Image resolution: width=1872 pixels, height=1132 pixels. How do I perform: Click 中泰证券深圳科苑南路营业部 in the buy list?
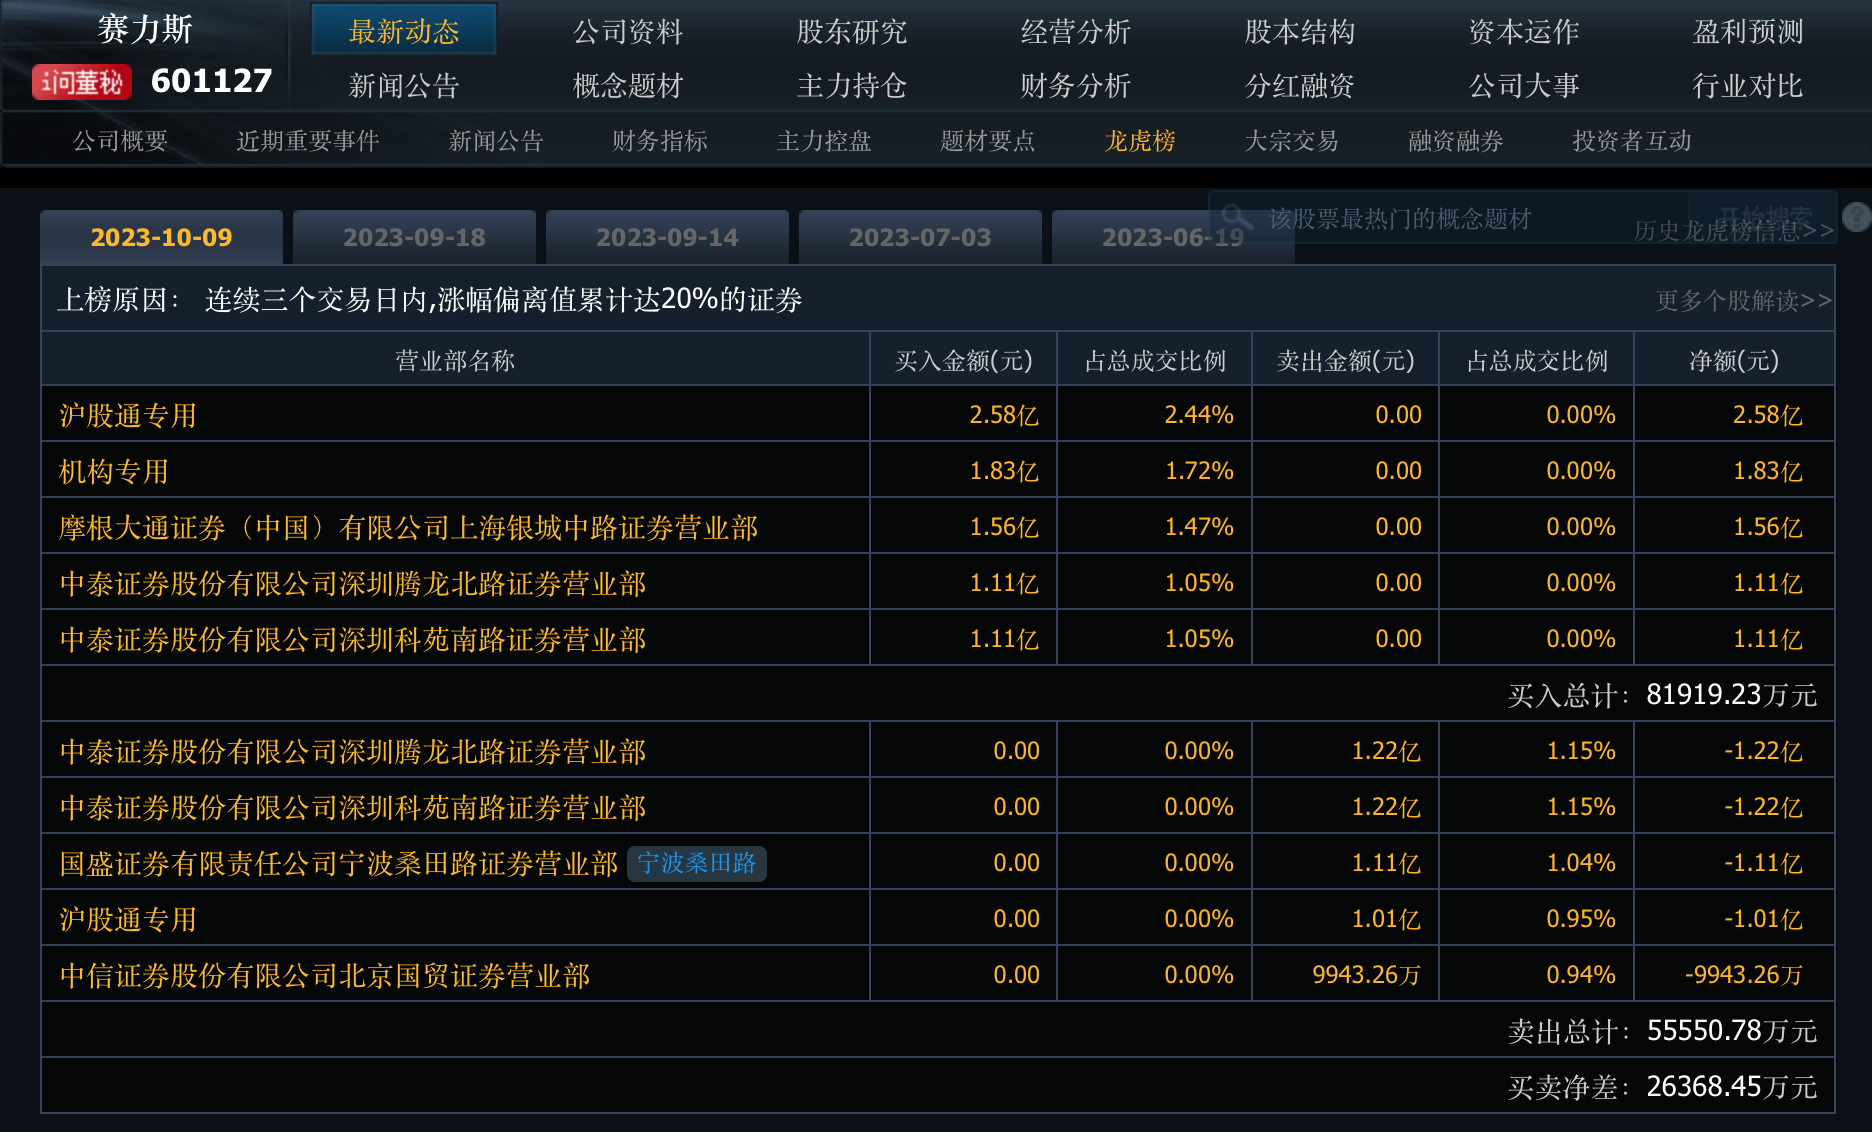click(353, 639)
